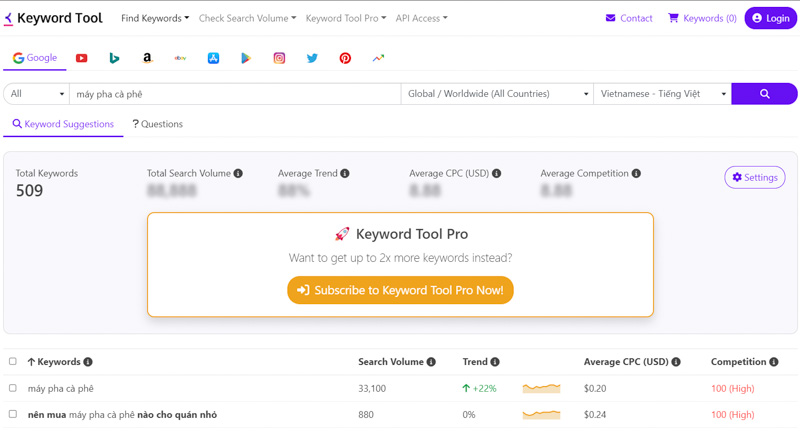Tick the select-all keywords header checkbox
Screen dimensions: 800x431
point(13,361)
